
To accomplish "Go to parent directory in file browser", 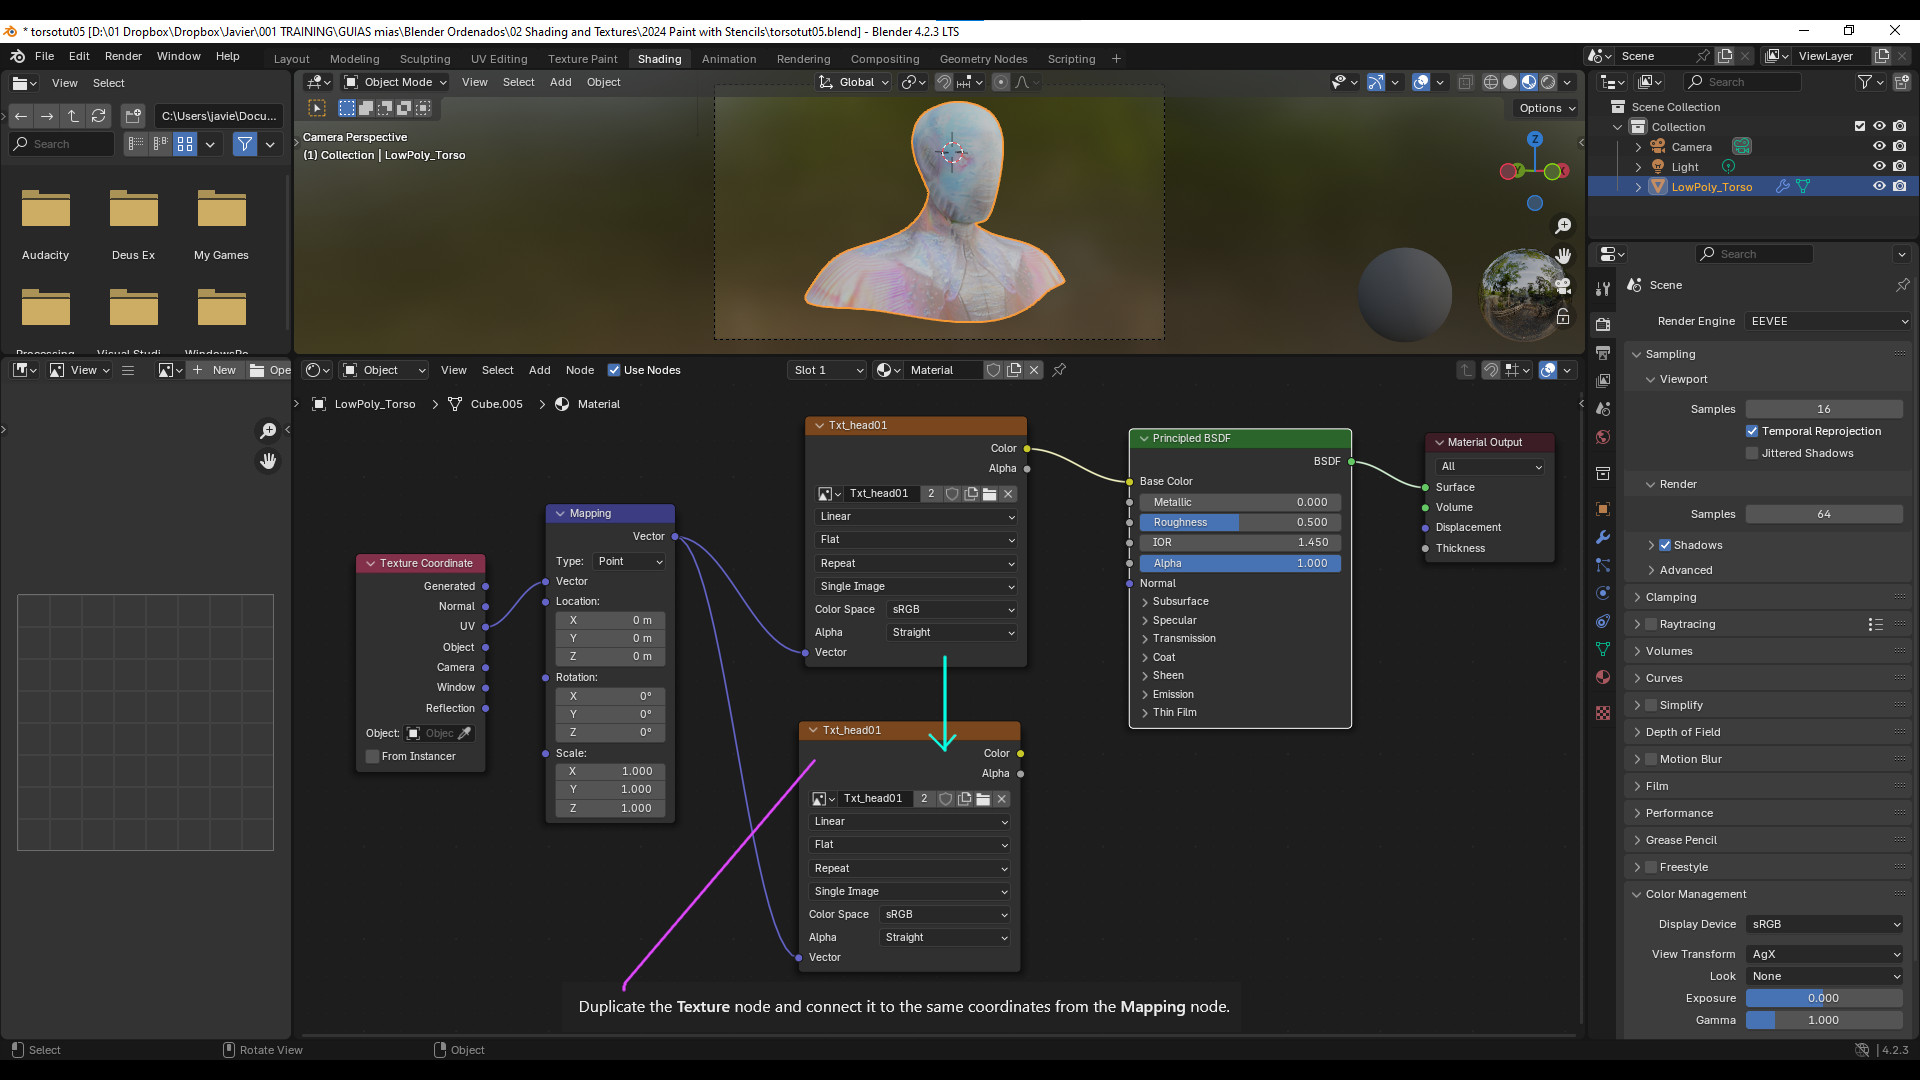I will pyautogui.click(x=73, y=116).
